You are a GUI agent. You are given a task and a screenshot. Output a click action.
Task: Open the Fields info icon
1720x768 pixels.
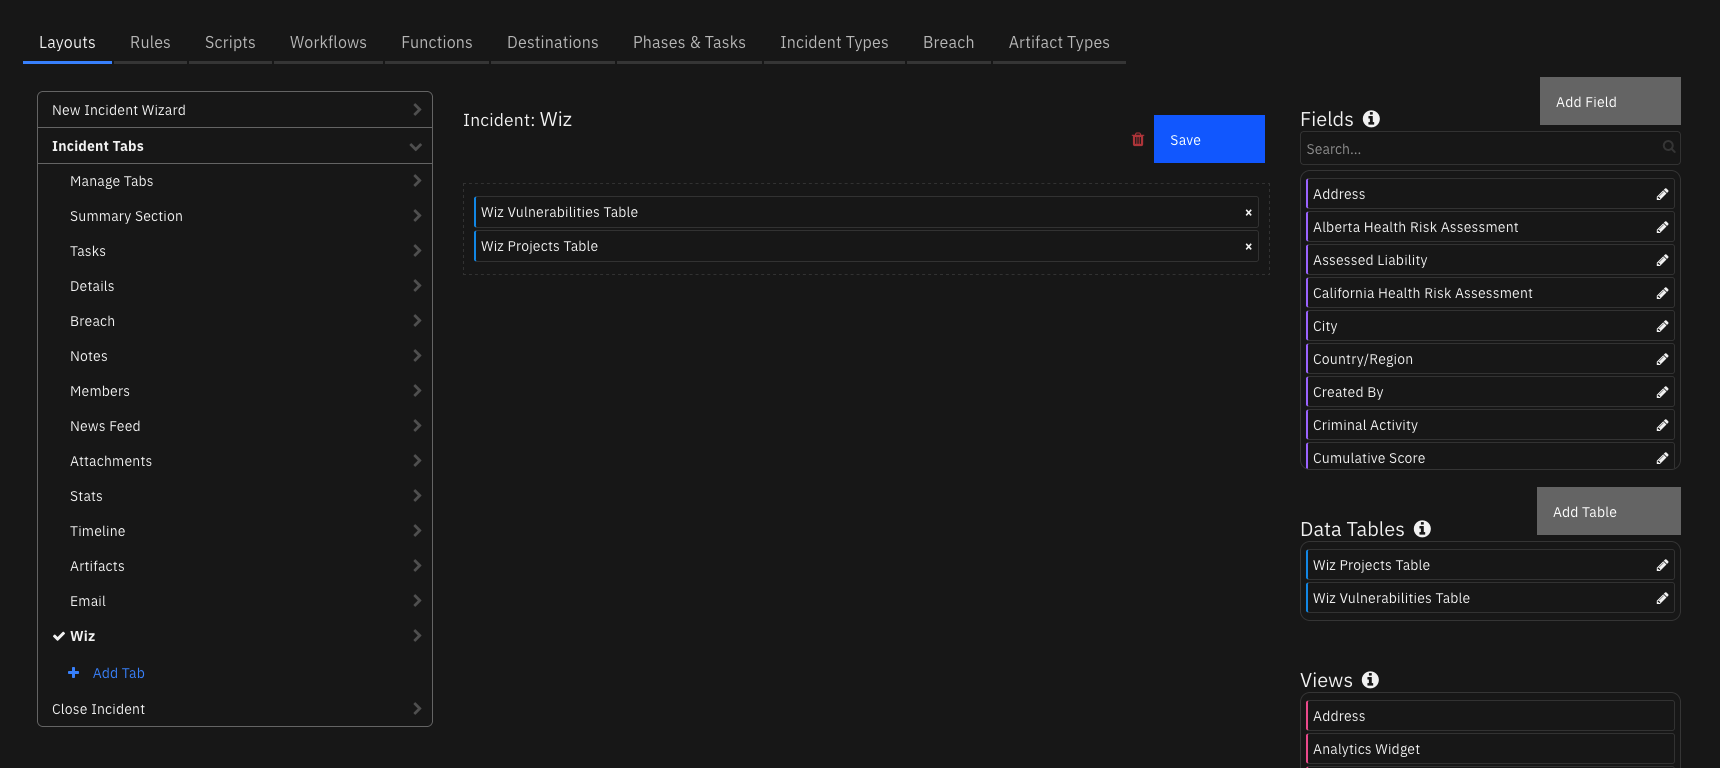pyautogui.click(x=1371, y=119)
